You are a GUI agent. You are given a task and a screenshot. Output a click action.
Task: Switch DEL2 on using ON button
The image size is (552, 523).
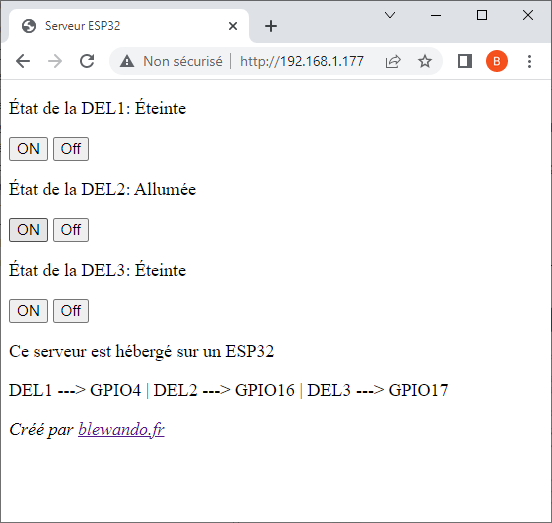[28, 230]
